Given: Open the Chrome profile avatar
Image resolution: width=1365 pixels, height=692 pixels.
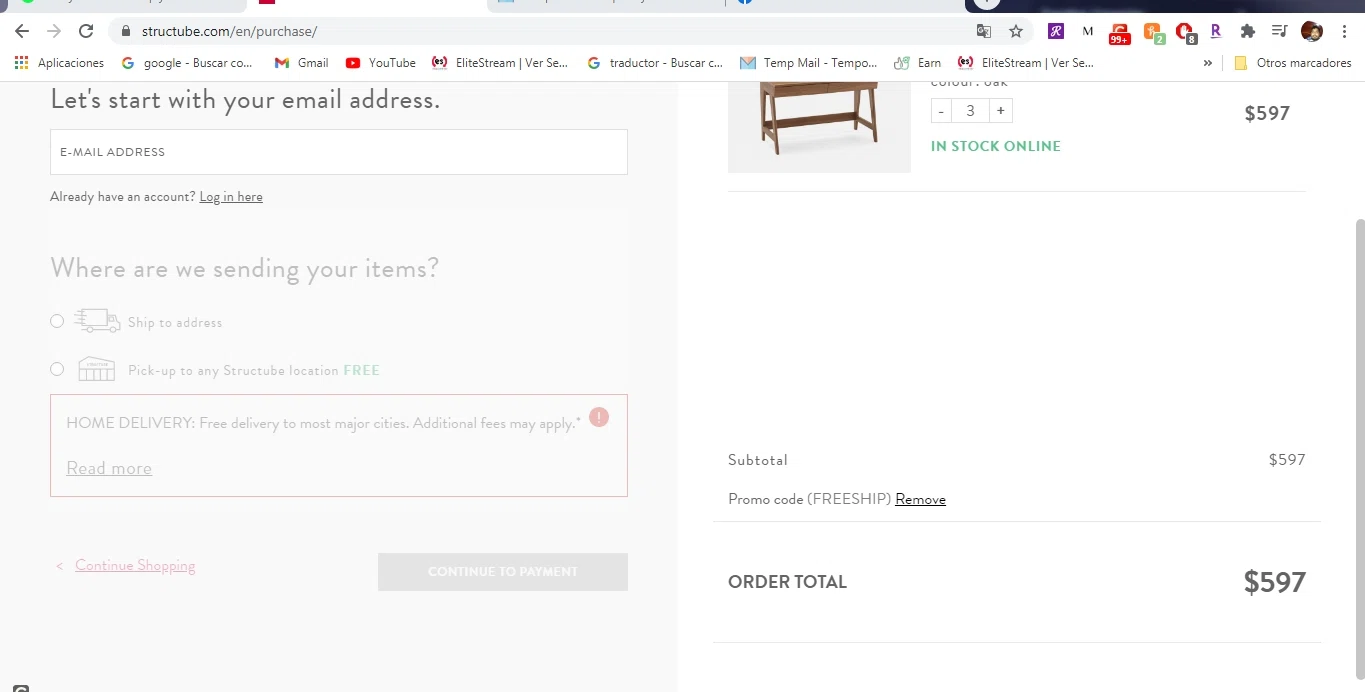Looking at the screenshot, I should [1311, 31].
